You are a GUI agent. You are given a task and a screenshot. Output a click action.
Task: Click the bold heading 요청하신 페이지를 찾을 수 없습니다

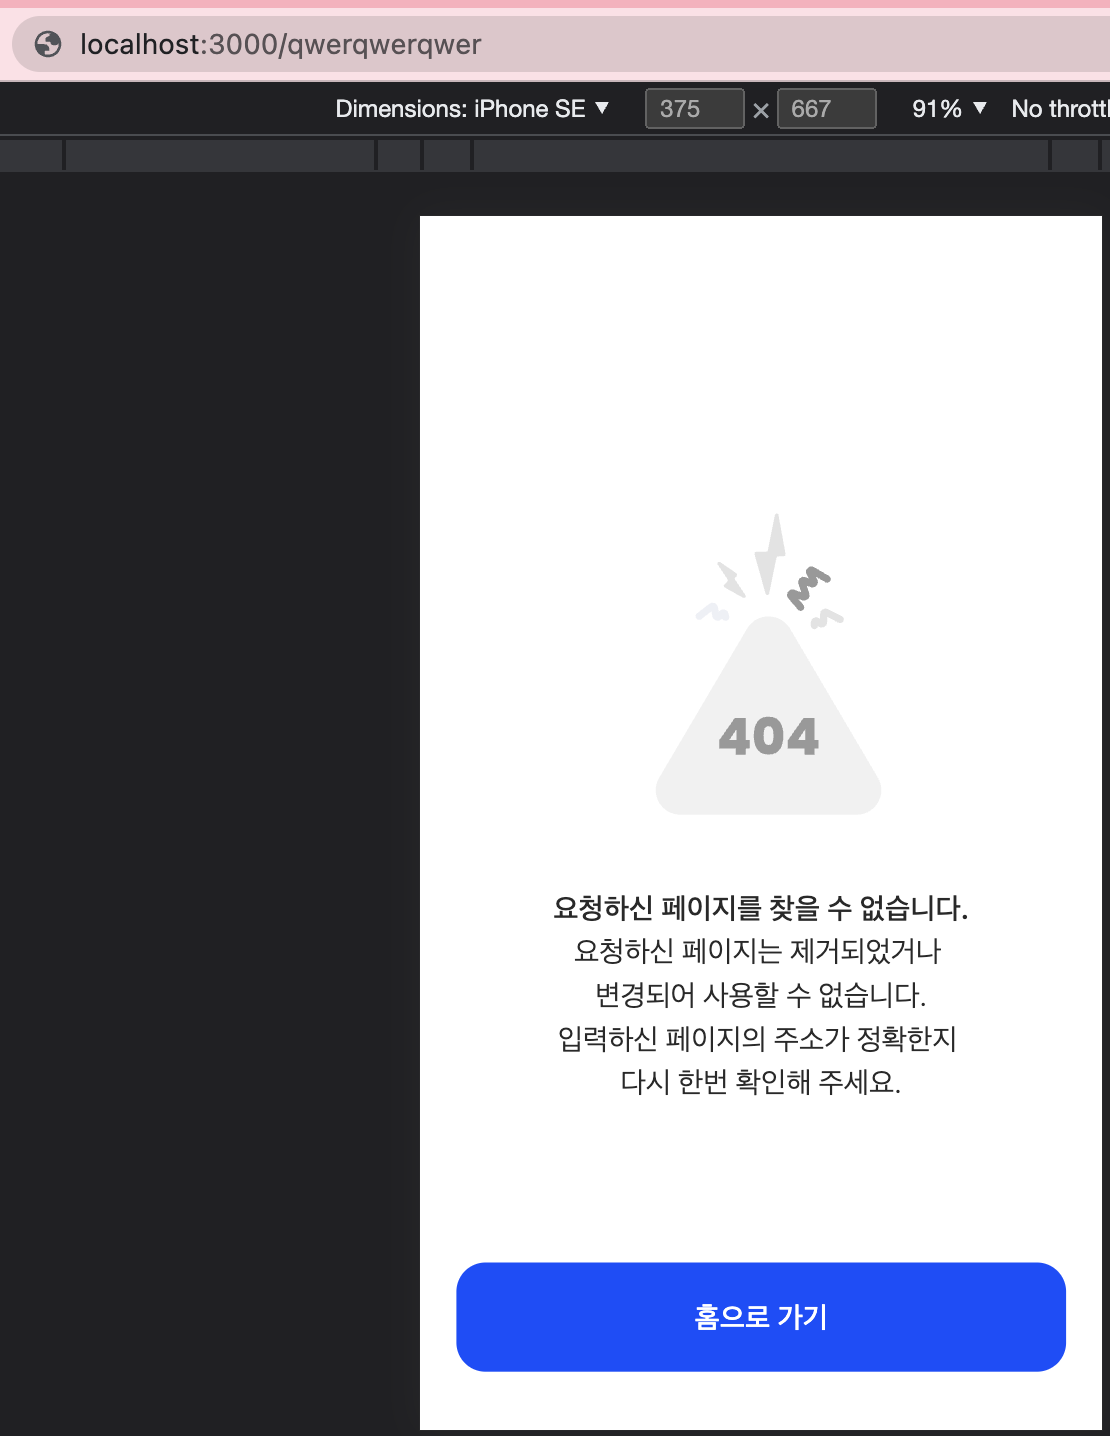tap(761, 908)
